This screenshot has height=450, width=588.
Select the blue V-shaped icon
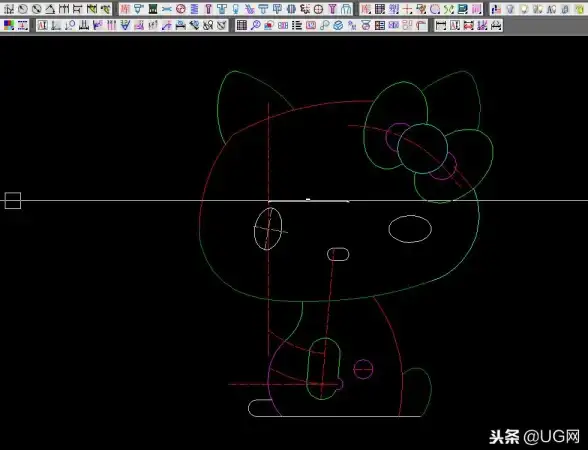(125, 25)
